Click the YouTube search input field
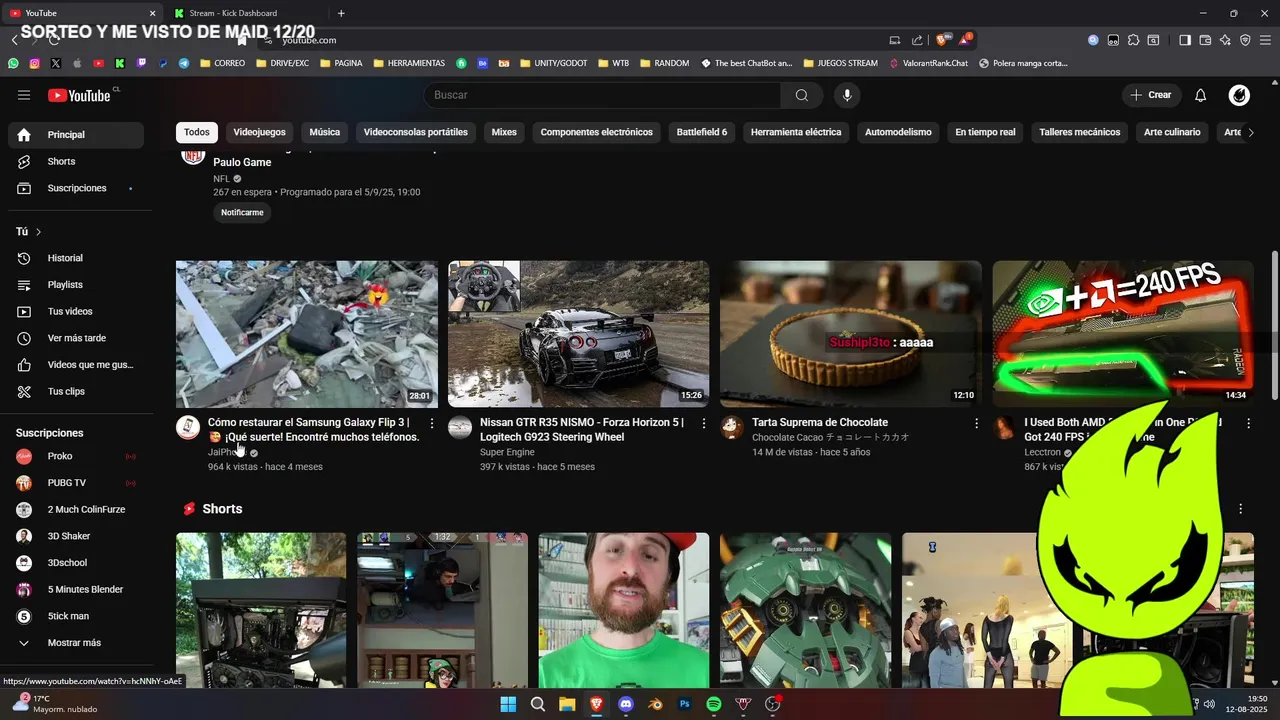The height and width of the screenshot is (720, 1280). pos(603,95)
